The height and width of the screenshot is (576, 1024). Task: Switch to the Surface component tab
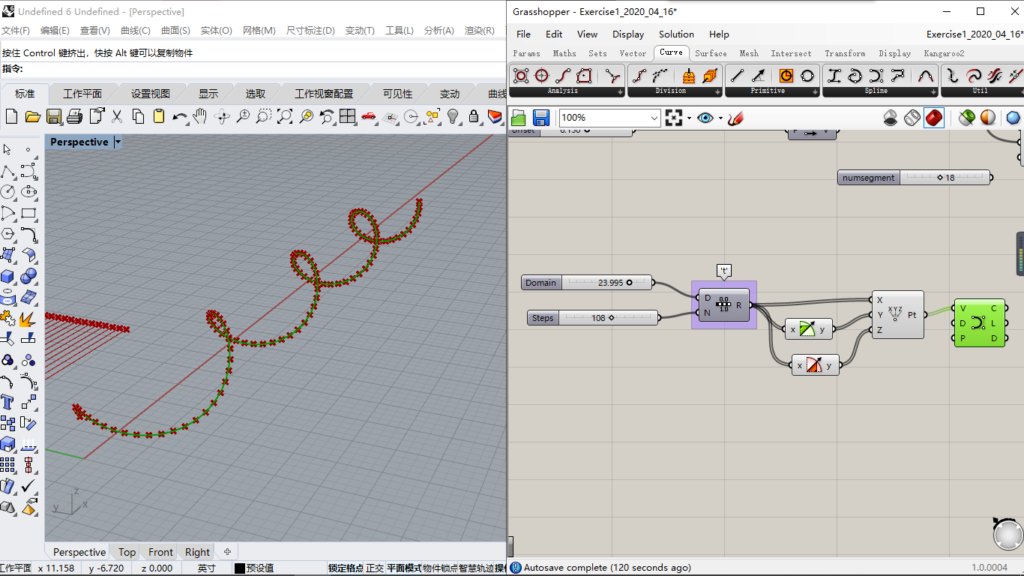point(711,54)
